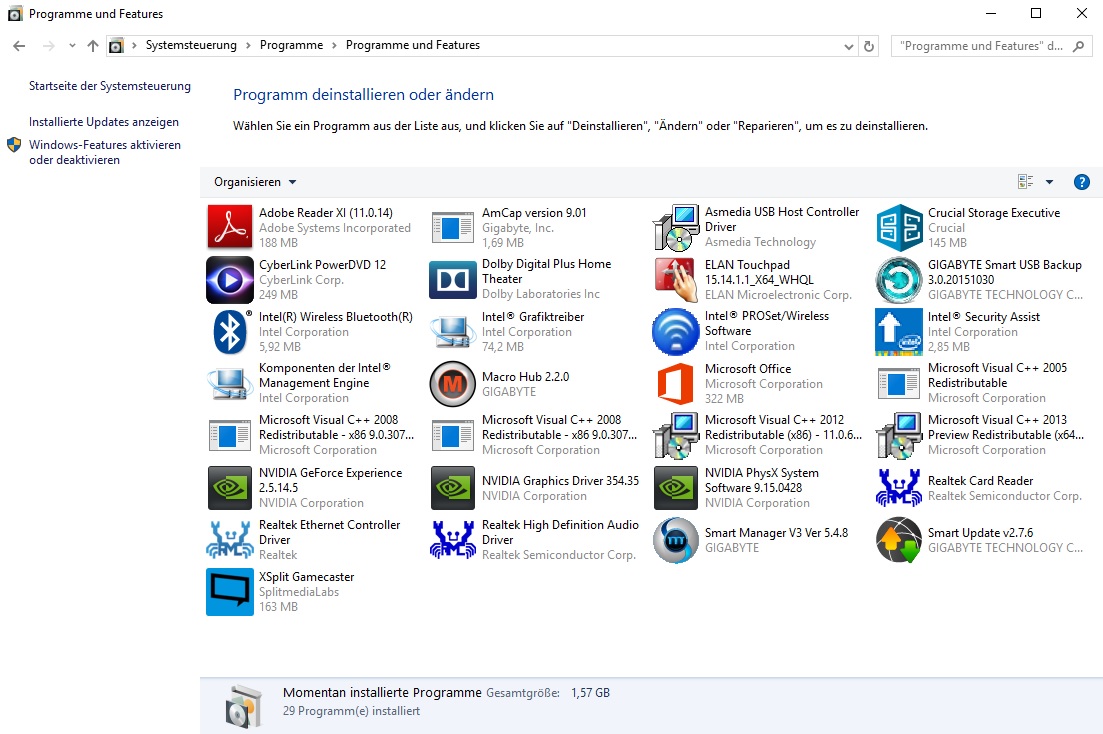
Task: Click the Smart Update v2.7.6 icon
Action: [x=899, y=540]
